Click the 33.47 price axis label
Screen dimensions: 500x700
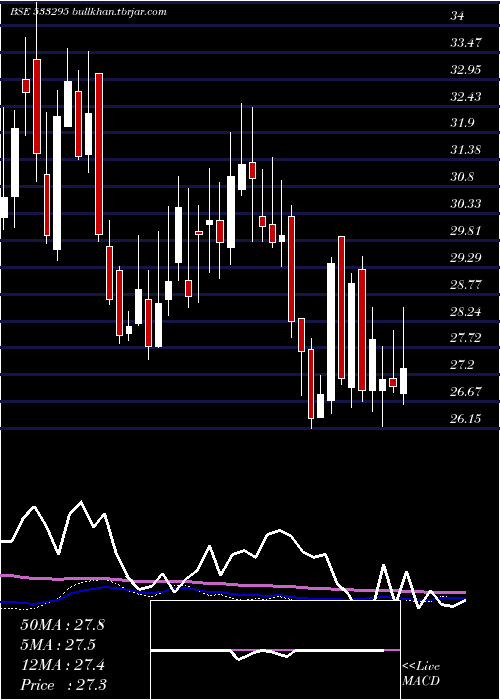(466, 43)
